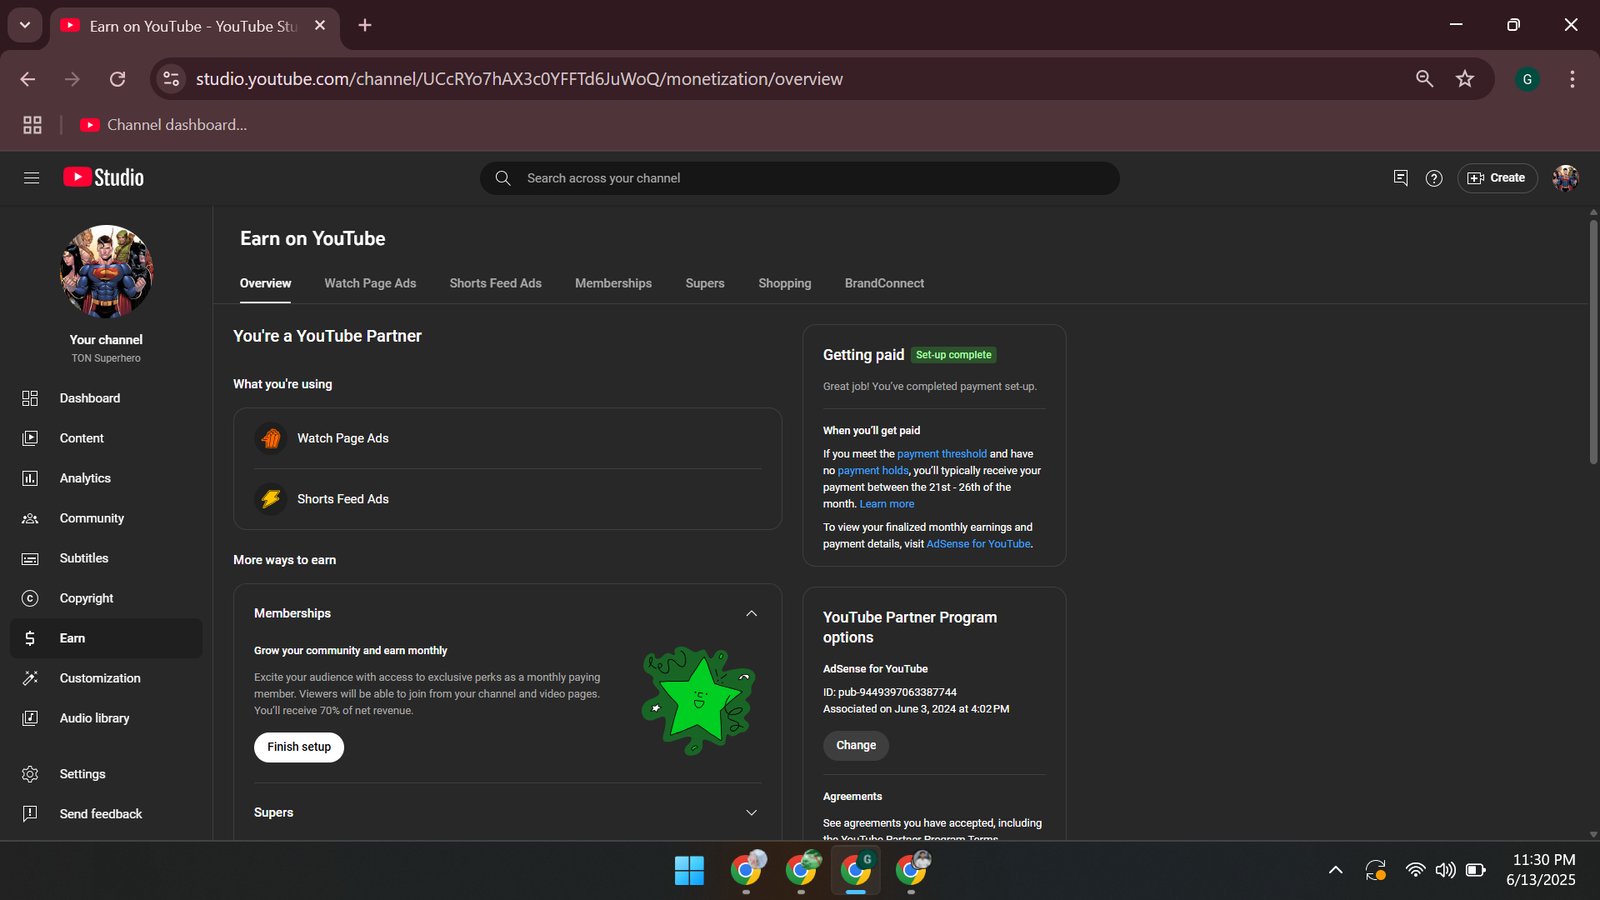The height and width of the screenshot is (900, 1600).
Task: Select the Overview tab
Action: click(x=265, y=283)
